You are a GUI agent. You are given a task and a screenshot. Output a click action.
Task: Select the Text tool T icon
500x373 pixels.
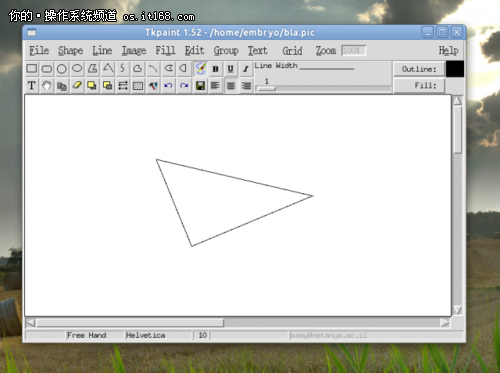(32, 86)
